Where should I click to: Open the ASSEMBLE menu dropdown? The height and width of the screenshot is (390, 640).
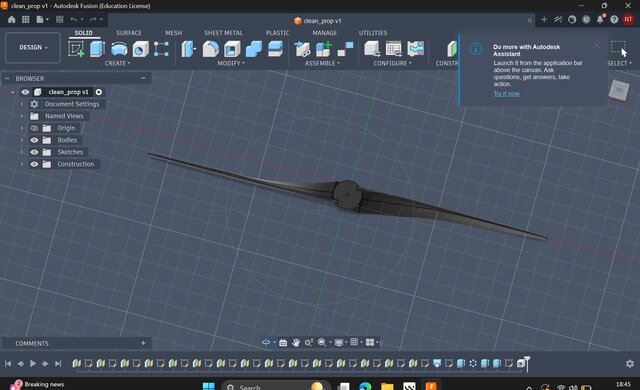click(322, 63)
